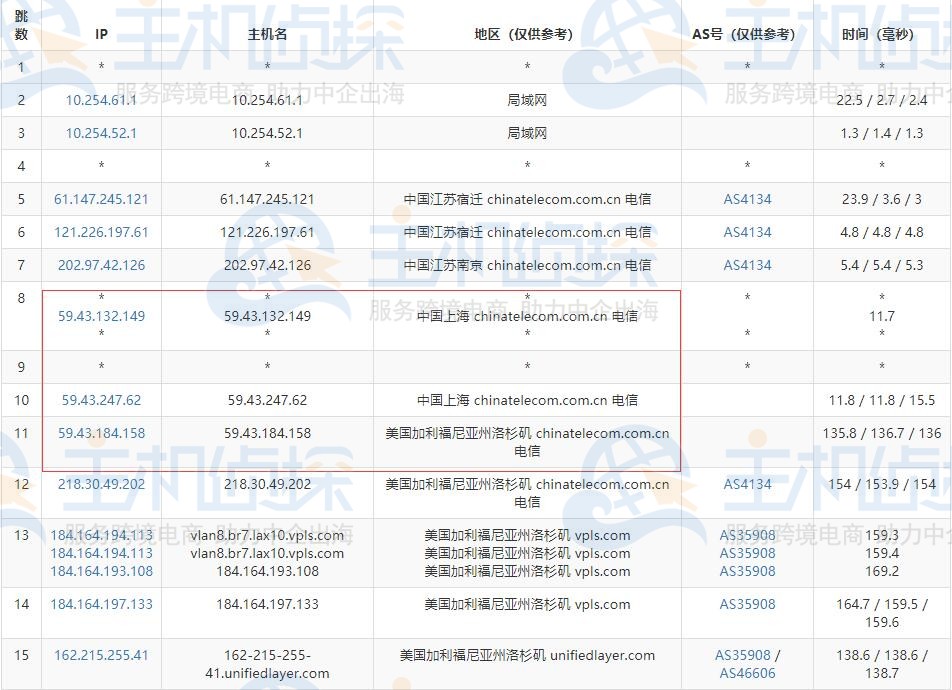The image size is (952, 690).
Task: Click the 59.43.132.149 address link
Action: [100, 316]
